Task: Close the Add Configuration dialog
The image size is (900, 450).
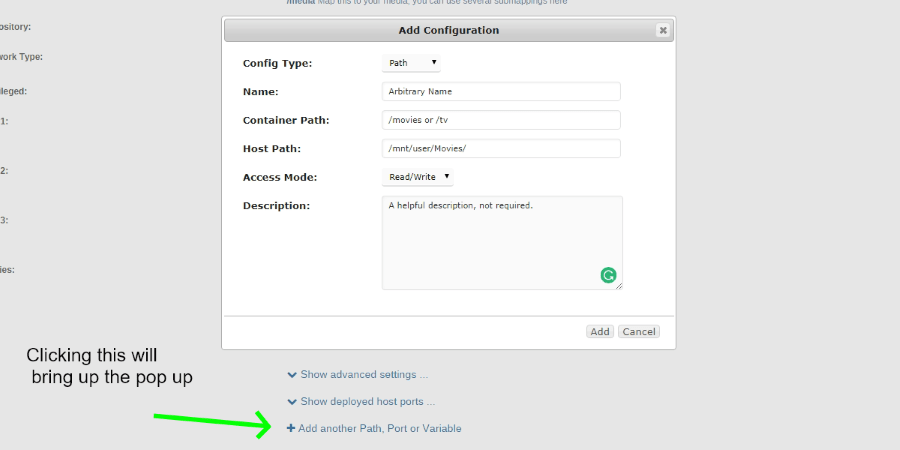Action: [663, 30]
